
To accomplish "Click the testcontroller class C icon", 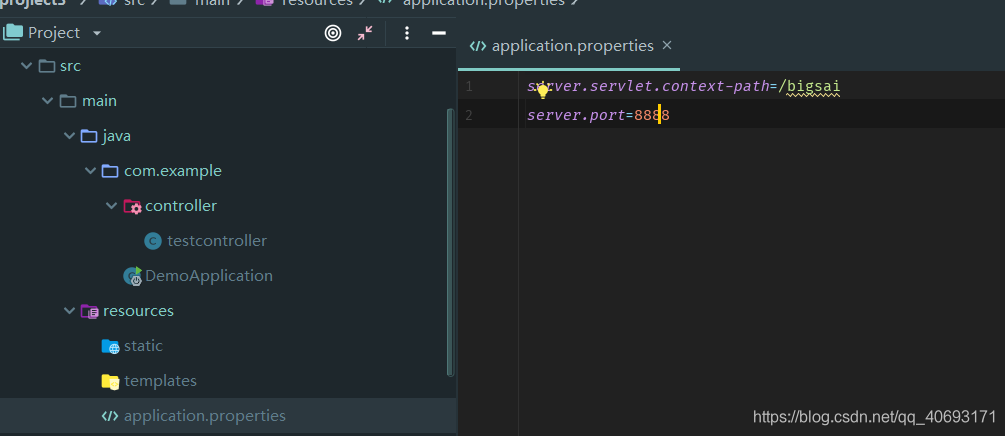I will click(153, 241).
